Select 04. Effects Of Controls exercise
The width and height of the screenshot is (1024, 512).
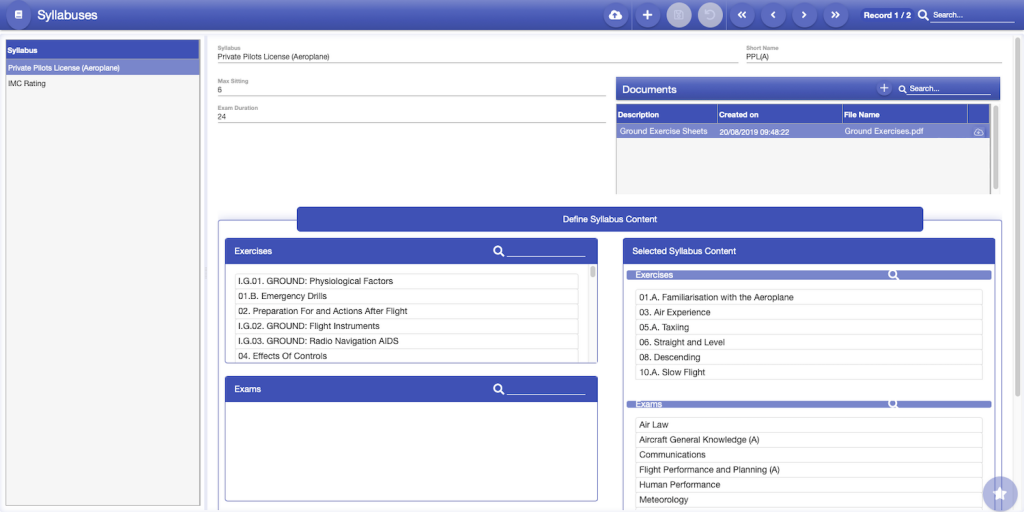coord(407,356)
